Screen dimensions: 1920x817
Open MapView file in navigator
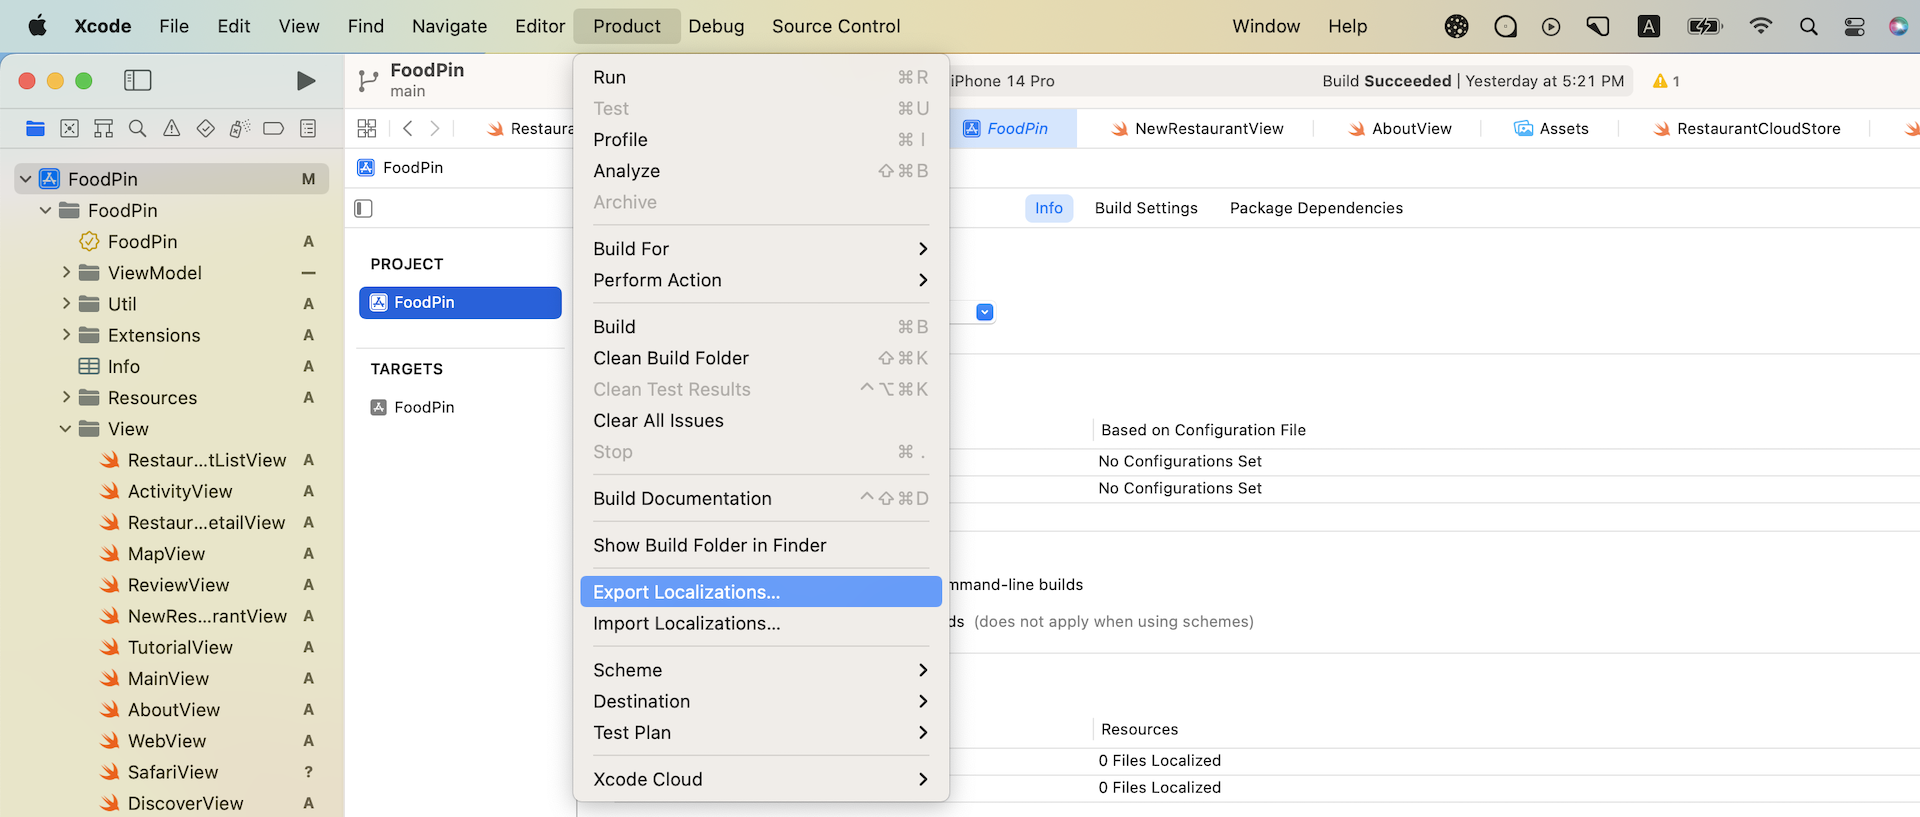coord(166,554)
